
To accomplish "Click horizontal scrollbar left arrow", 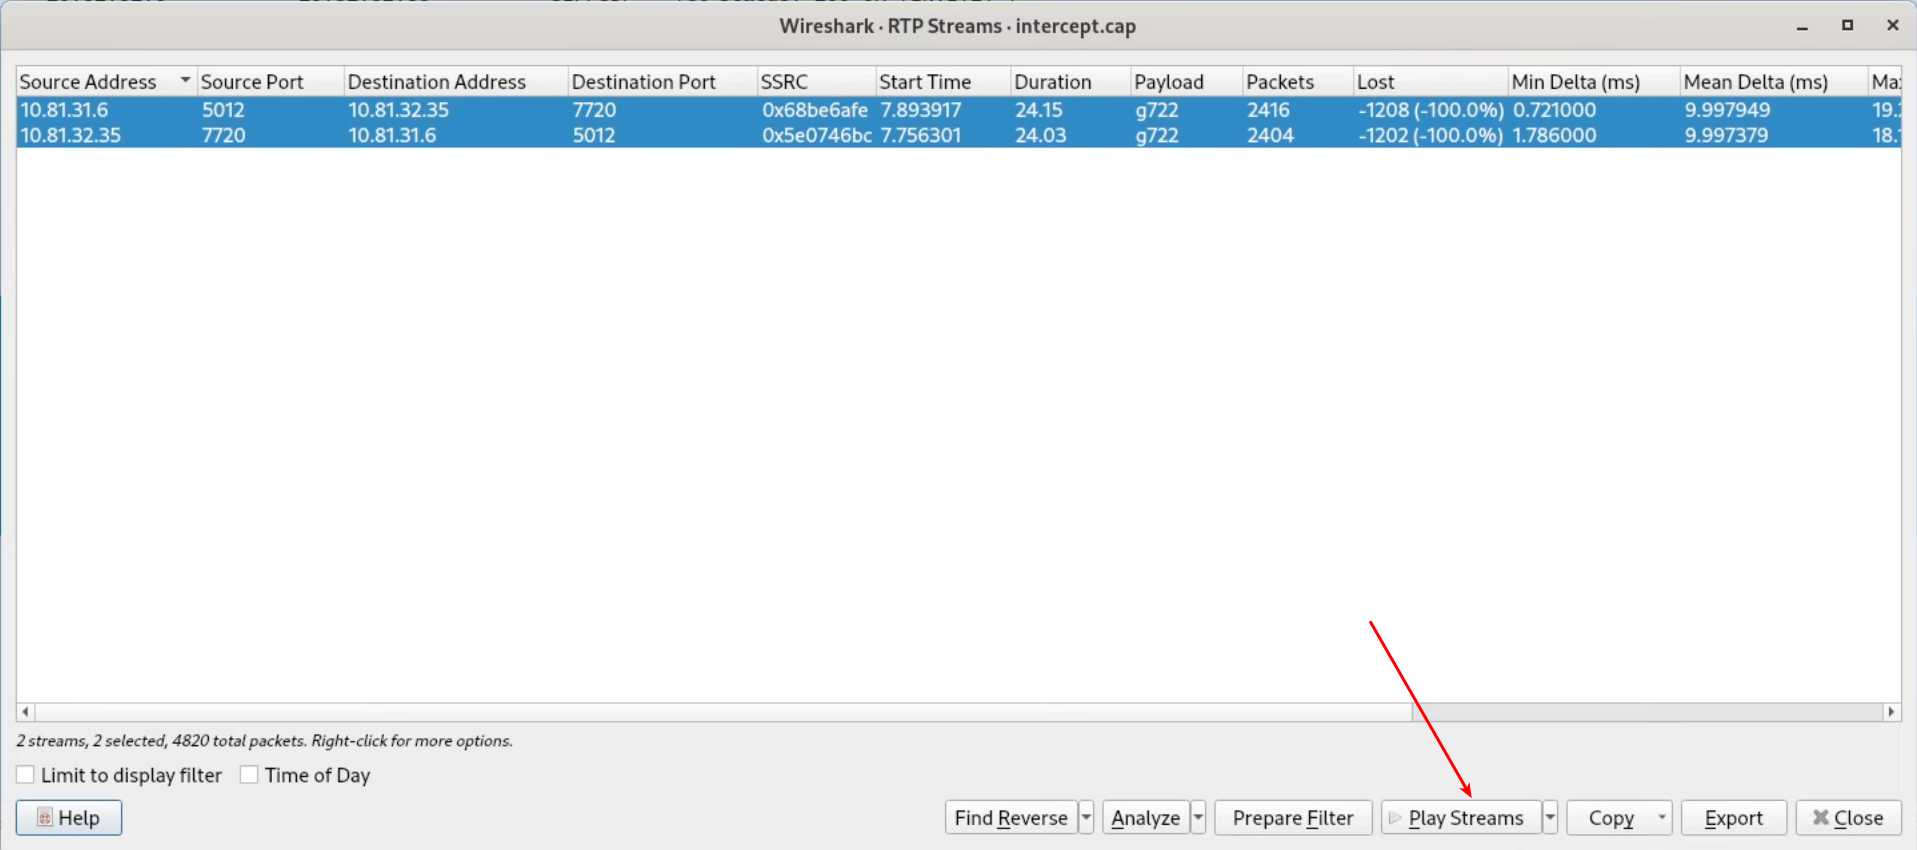I will coord(25,712).
